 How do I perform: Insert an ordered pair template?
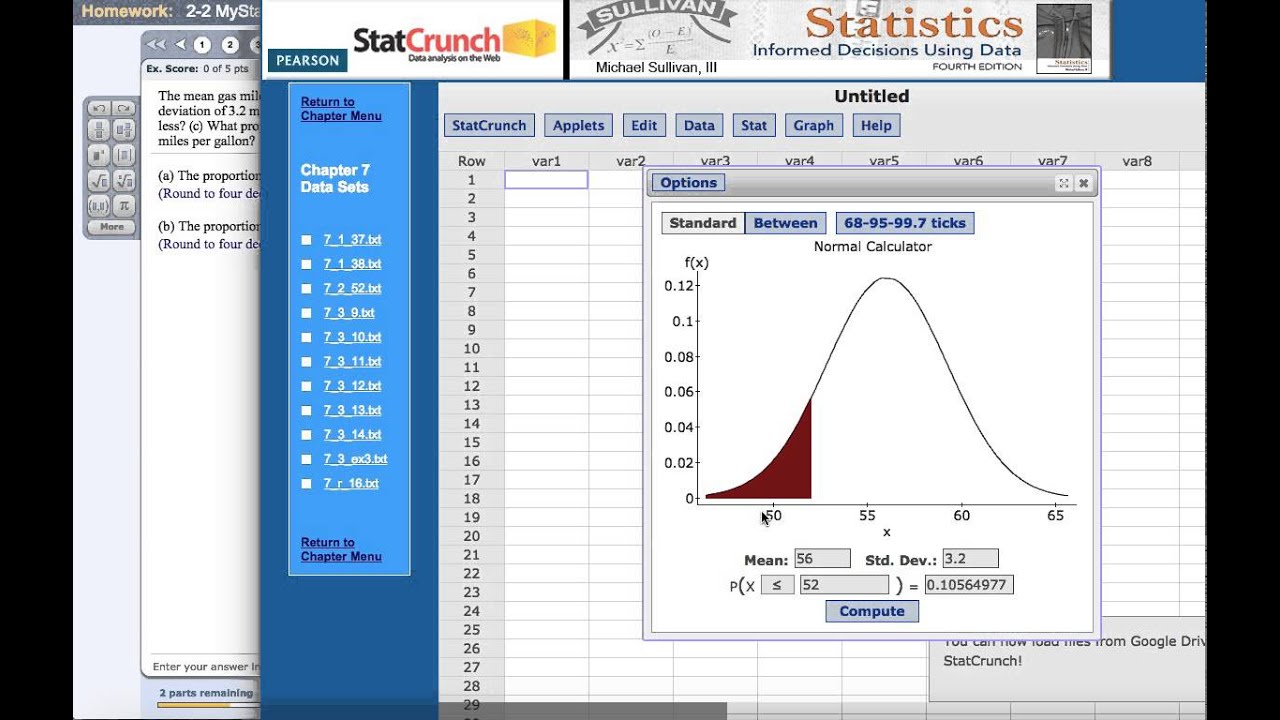point(99,206)
